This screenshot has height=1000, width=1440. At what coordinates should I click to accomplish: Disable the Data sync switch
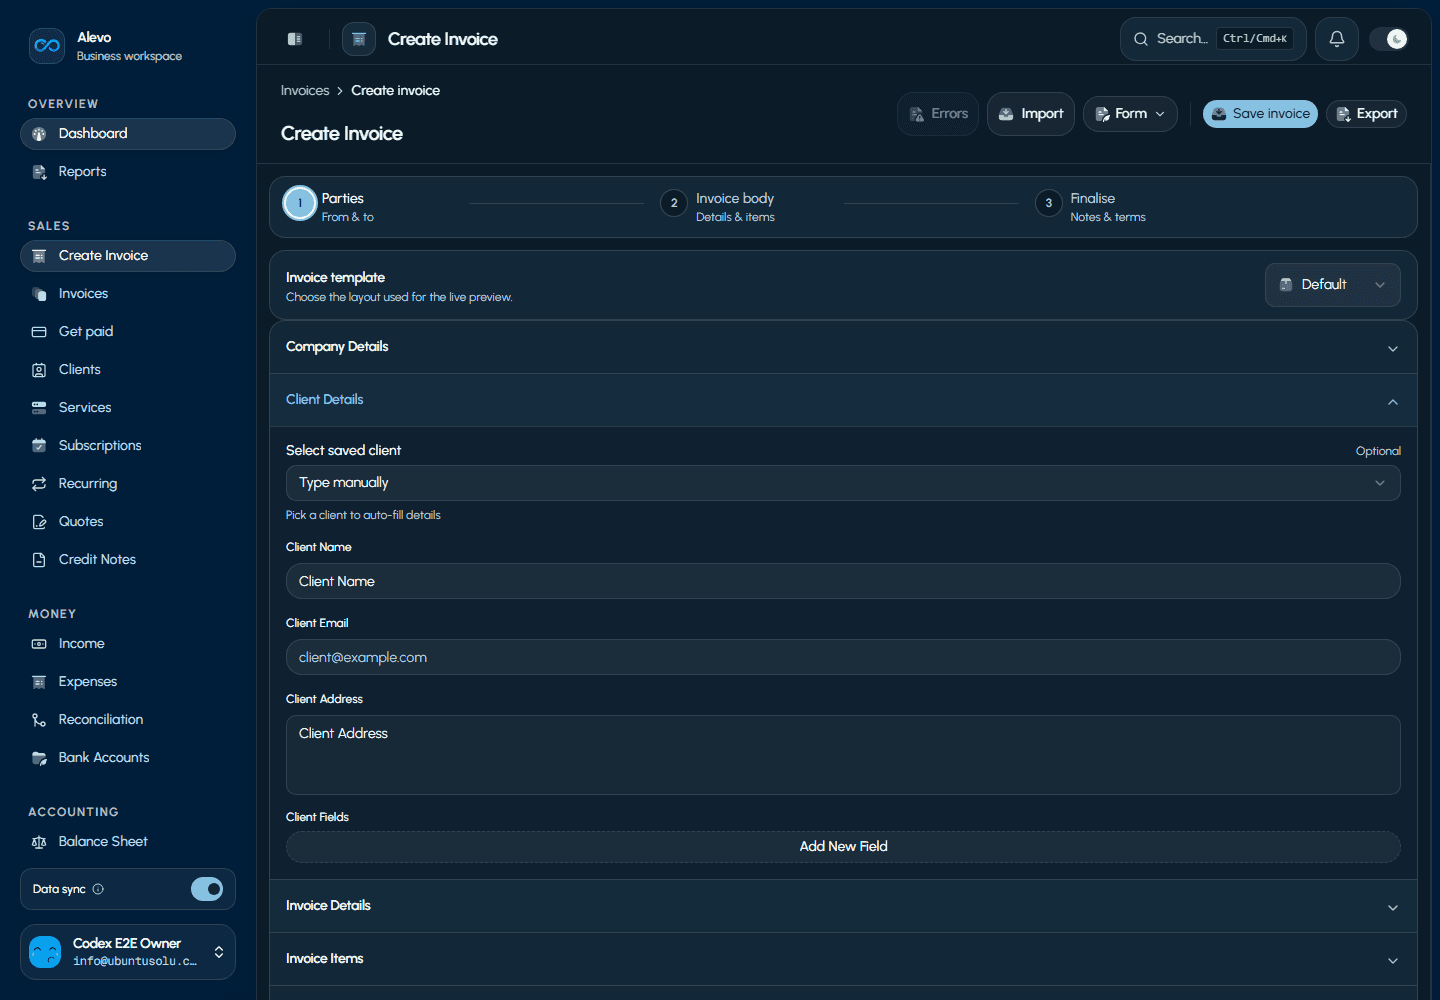207,889
